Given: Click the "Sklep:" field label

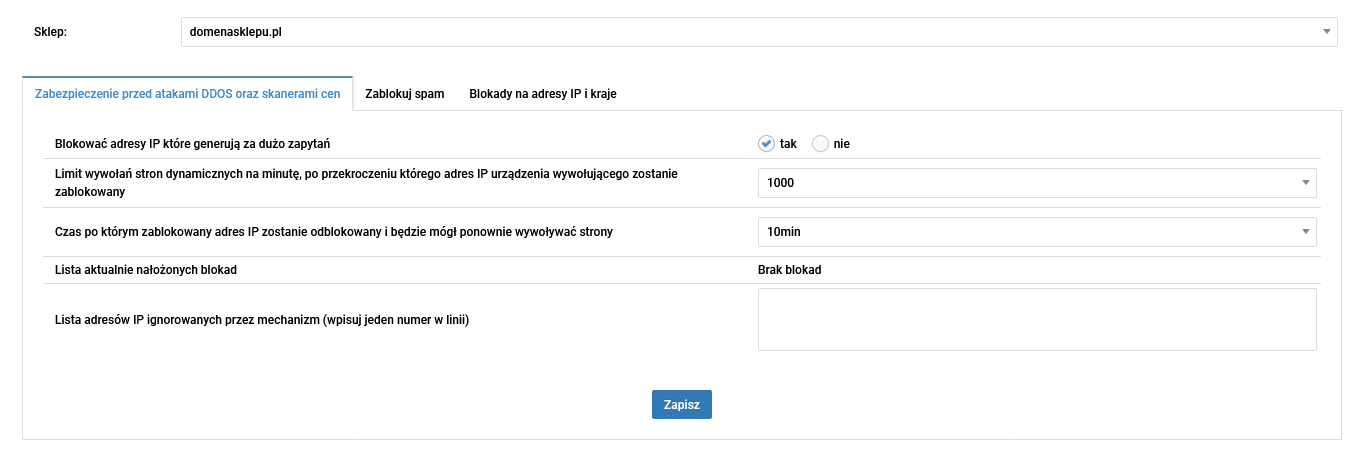Looking at the screenshot, I should tap(50, 32).
